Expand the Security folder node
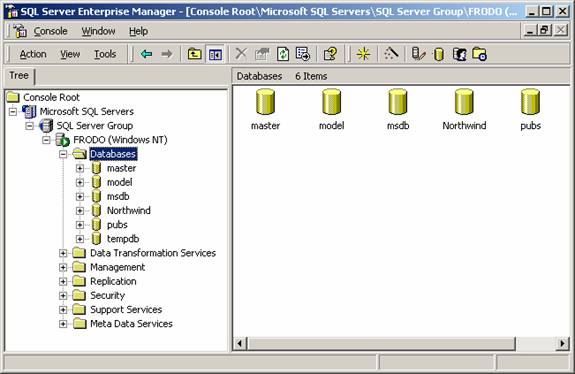Screen dimensions: 575x374 click(63, 296)
